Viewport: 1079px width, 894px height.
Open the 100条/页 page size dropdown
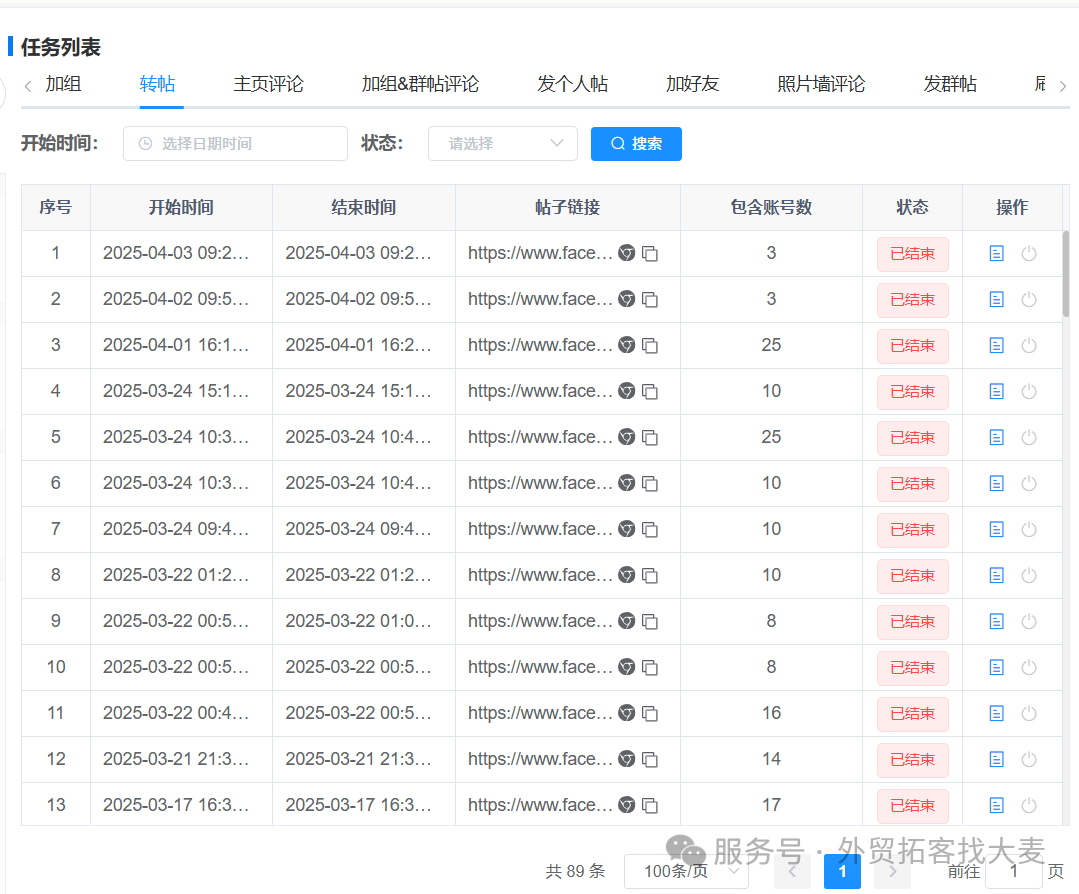tap(686, 871)
